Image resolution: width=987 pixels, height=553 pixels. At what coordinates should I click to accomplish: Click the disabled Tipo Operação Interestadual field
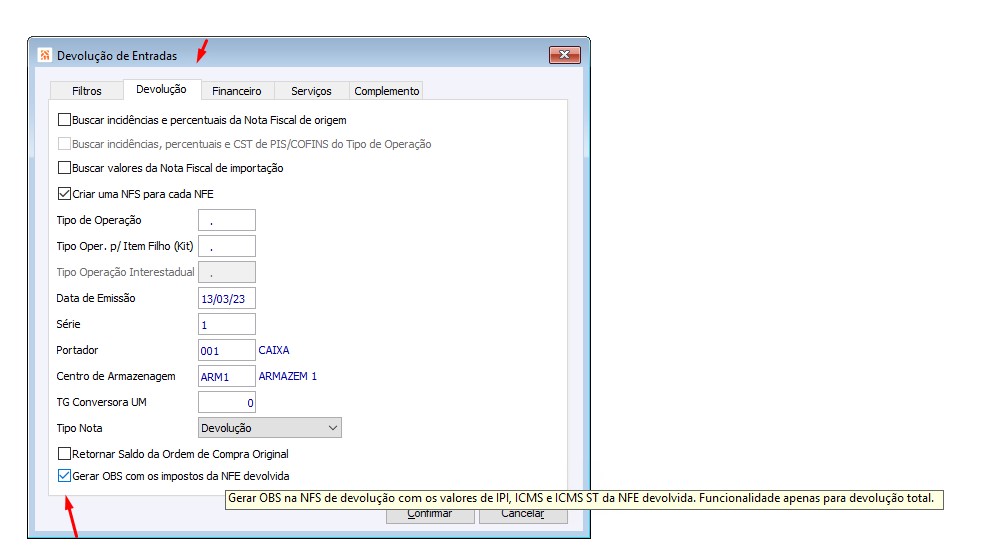point(227,272)
